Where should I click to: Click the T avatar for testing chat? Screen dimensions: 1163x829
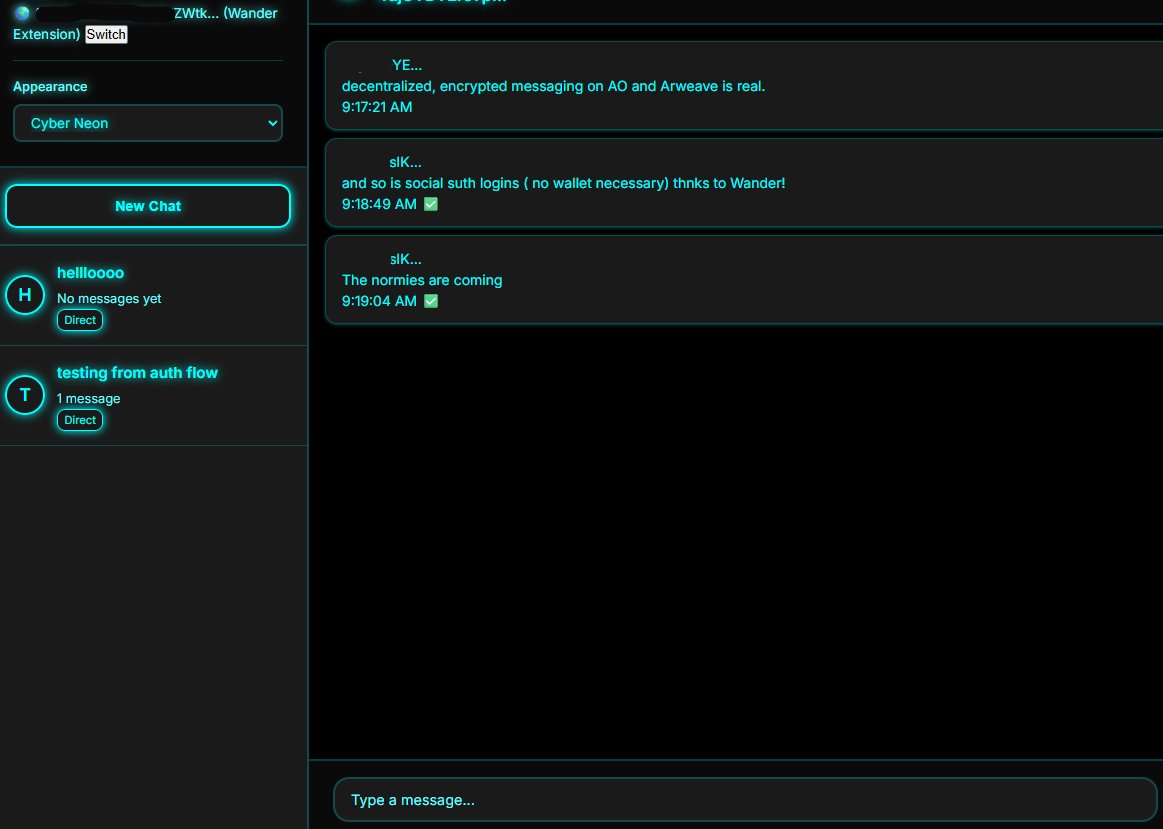(x=25, y=394)
